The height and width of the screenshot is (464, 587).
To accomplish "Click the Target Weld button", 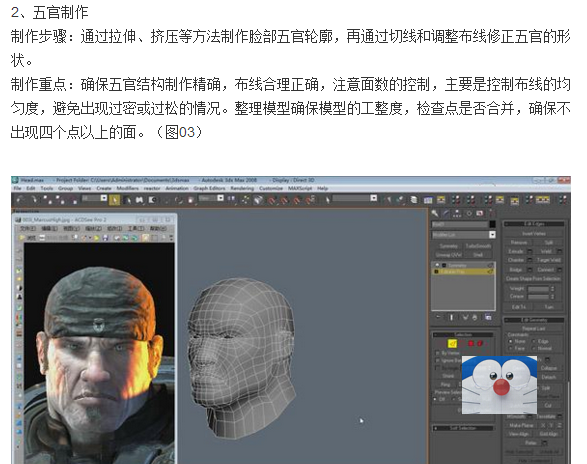I will [x=548, y=260].
